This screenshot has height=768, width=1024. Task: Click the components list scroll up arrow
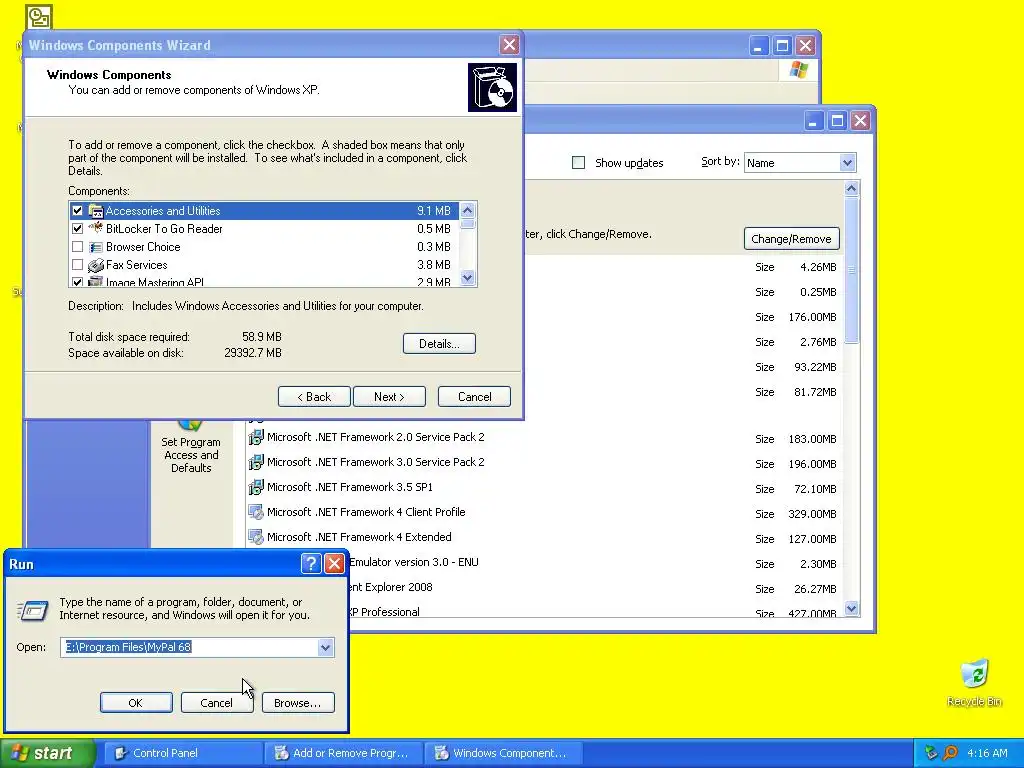pos(468,210)
